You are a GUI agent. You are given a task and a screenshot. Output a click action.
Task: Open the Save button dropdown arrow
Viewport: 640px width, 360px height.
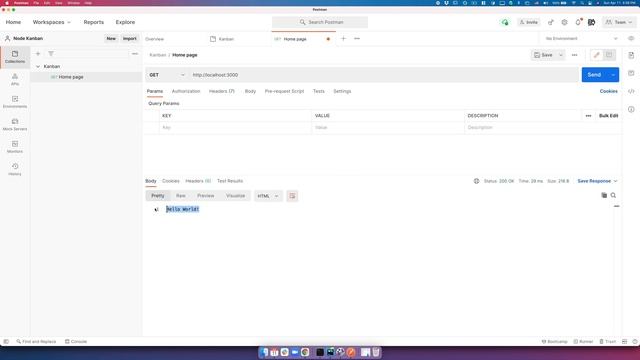pyautogui.click(x=561, y=55)
